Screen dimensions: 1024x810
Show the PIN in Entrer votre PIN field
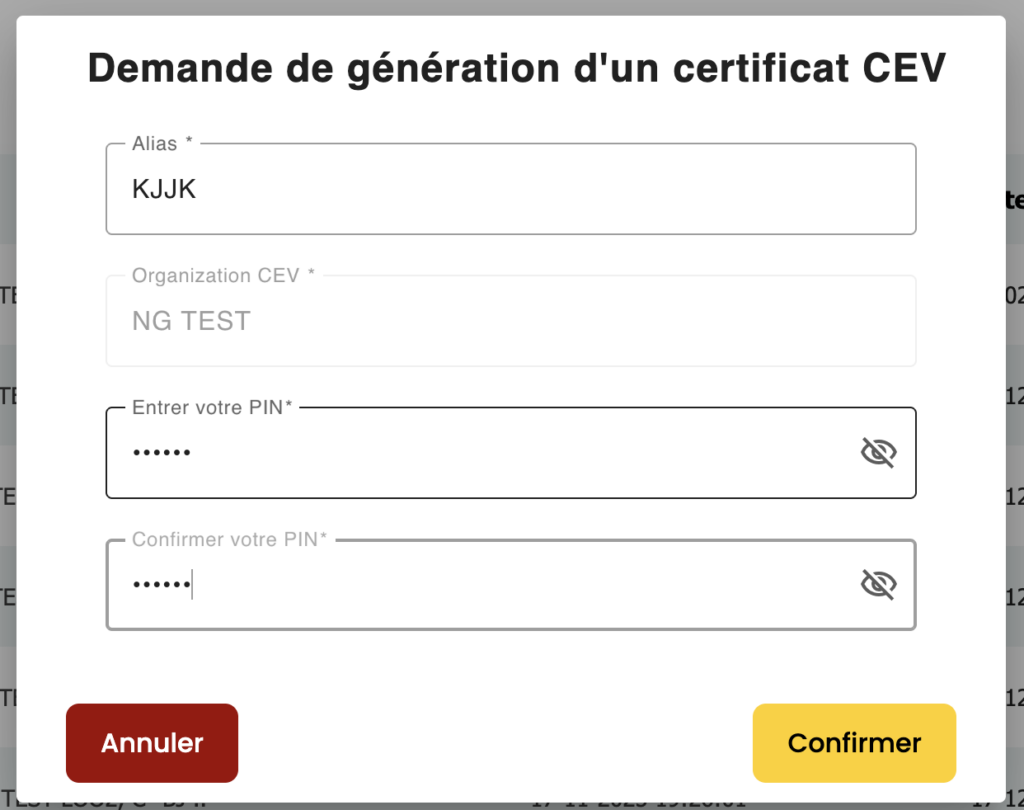tap(878, 453)
